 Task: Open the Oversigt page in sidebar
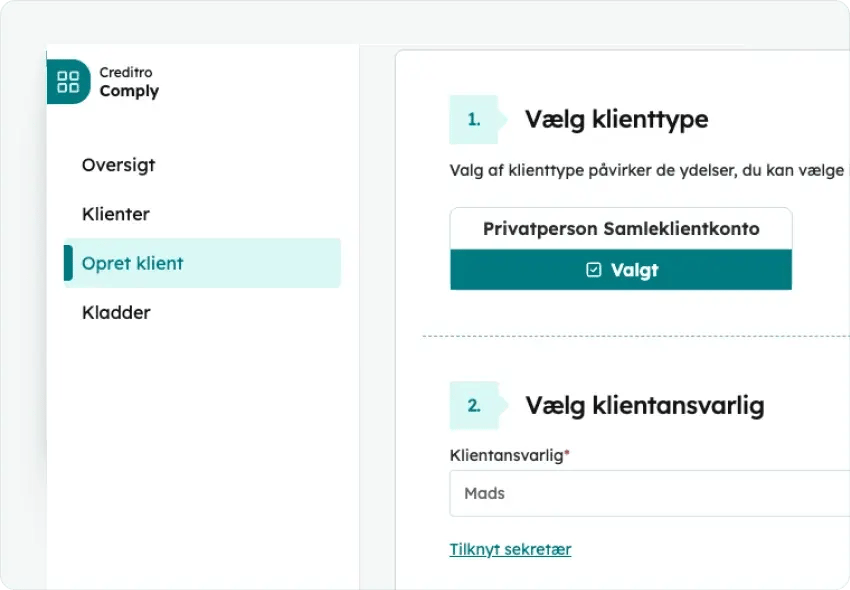pyautogui.click(x=118, y=165)
